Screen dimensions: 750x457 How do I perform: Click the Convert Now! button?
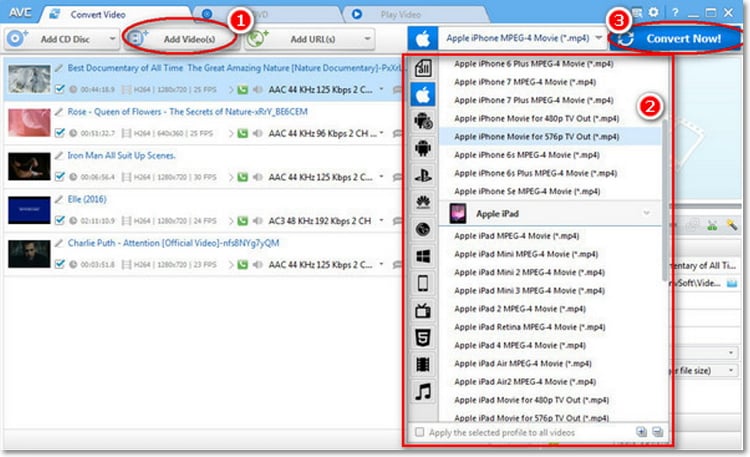[675, 38]
